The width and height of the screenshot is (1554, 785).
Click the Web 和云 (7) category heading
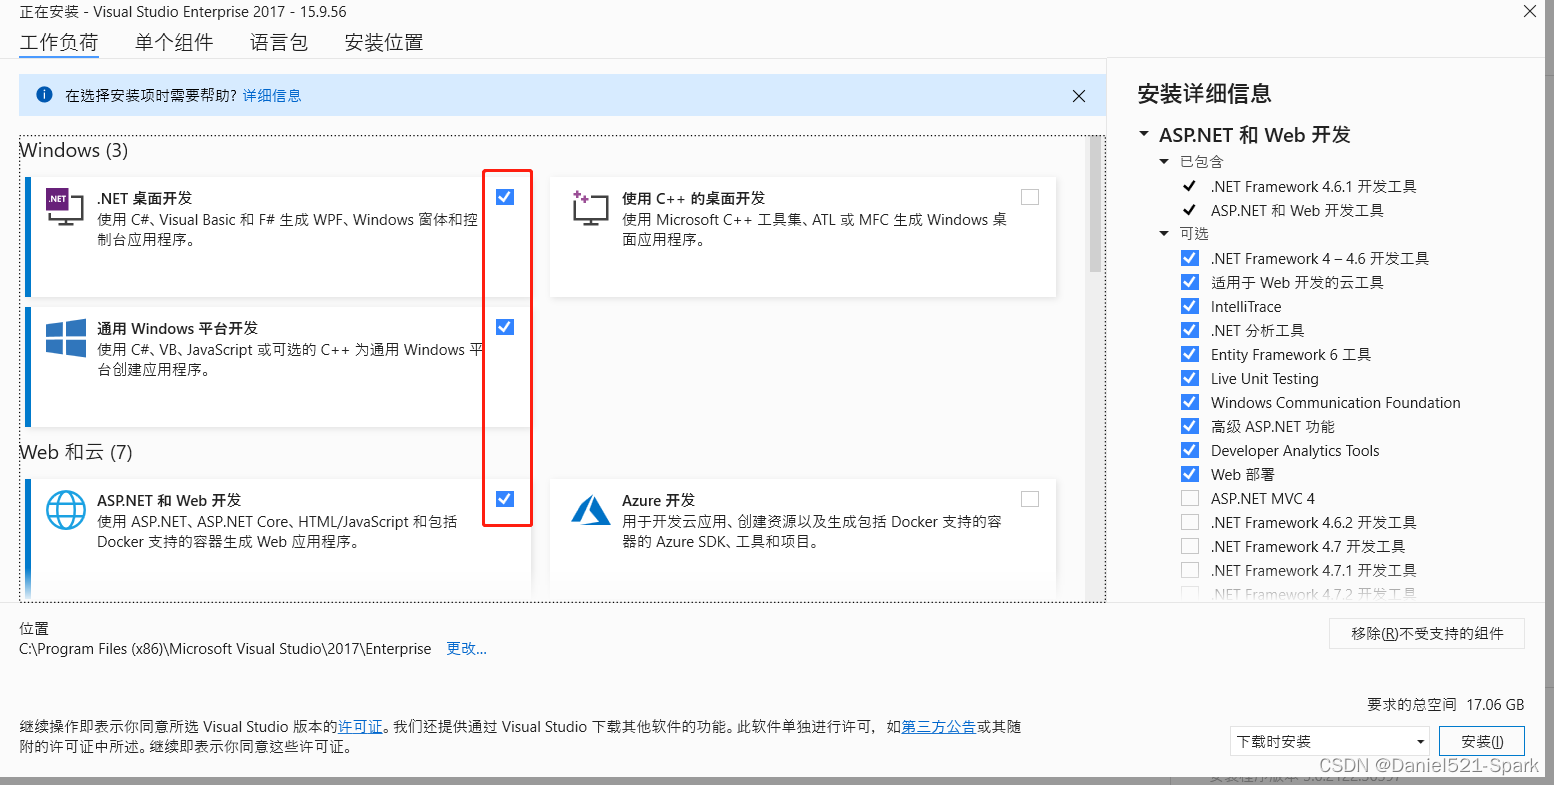[76, 452]
